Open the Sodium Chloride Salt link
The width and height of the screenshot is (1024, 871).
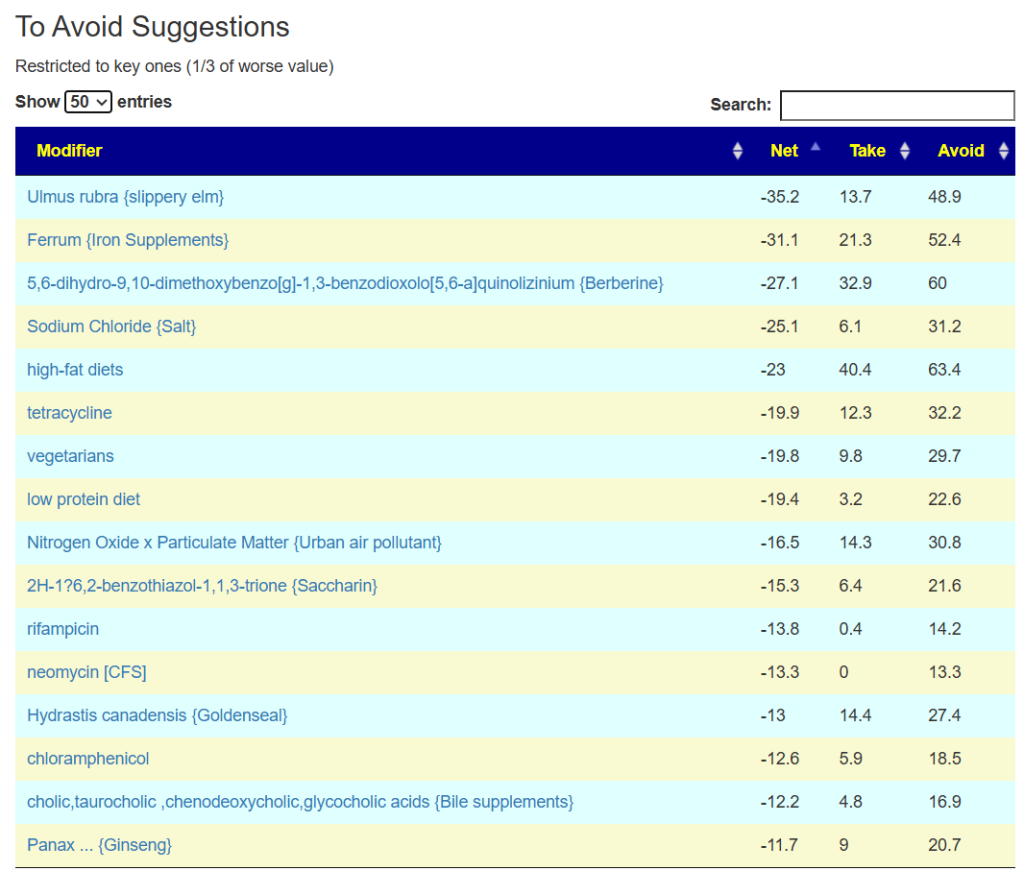[x=112, y=327]
